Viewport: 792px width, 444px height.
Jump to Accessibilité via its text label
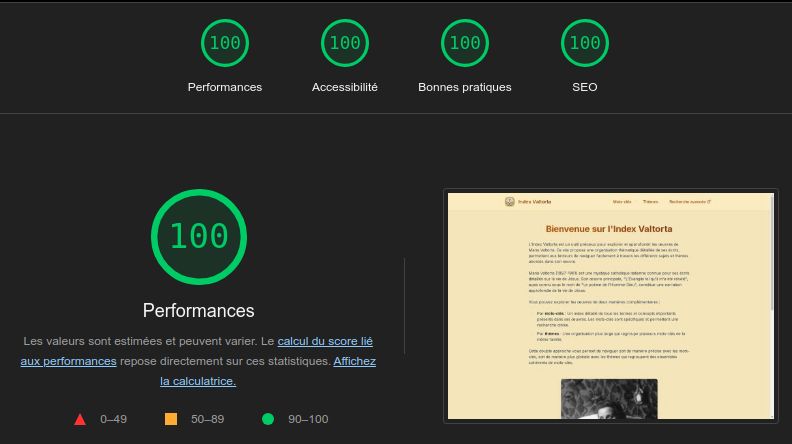tap(345, 87)
